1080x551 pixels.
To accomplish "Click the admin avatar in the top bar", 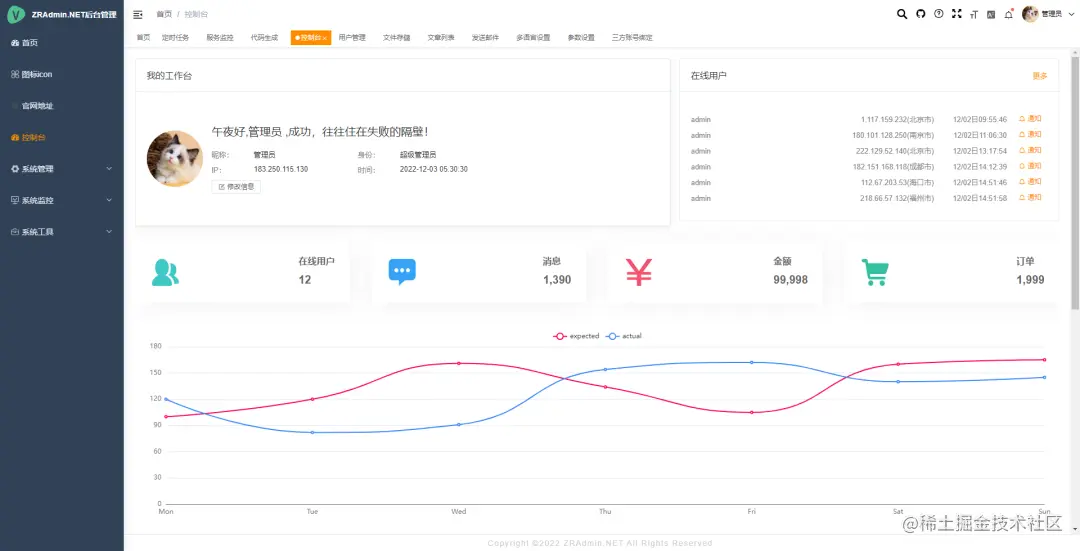I will click(x=1030, y=14).
